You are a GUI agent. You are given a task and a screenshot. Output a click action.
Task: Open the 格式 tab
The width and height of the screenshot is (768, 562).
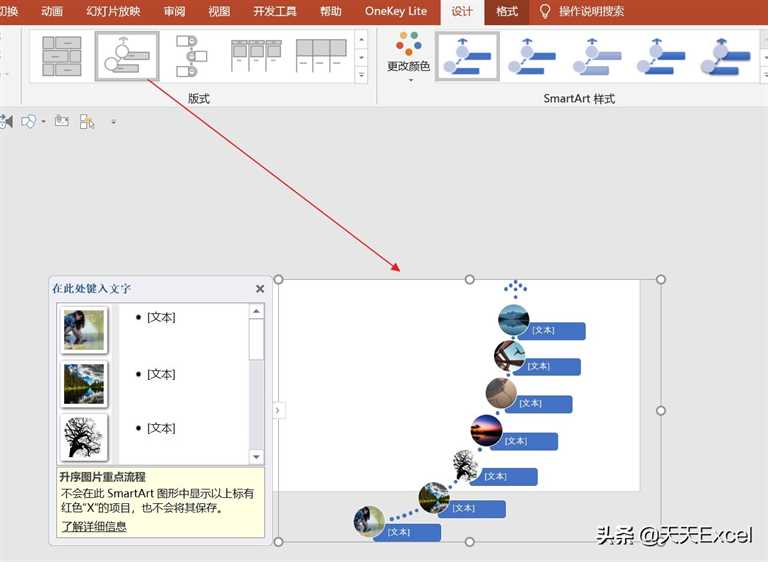coord(507,12)
